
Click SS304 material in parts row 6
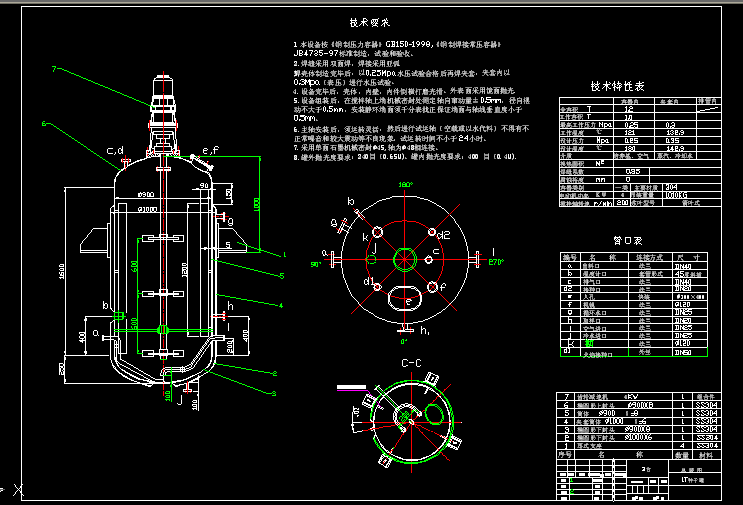(x=707, y=405)
